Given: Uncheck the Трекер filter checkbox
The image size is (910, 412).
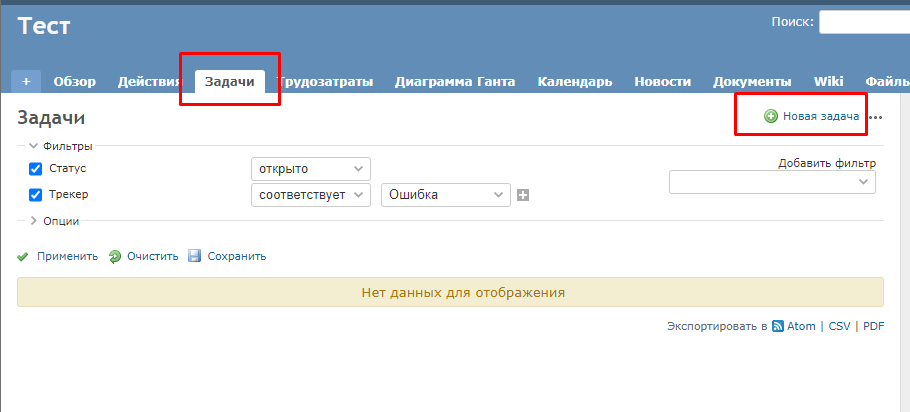Looking at the screenshot, I should 36,195.
